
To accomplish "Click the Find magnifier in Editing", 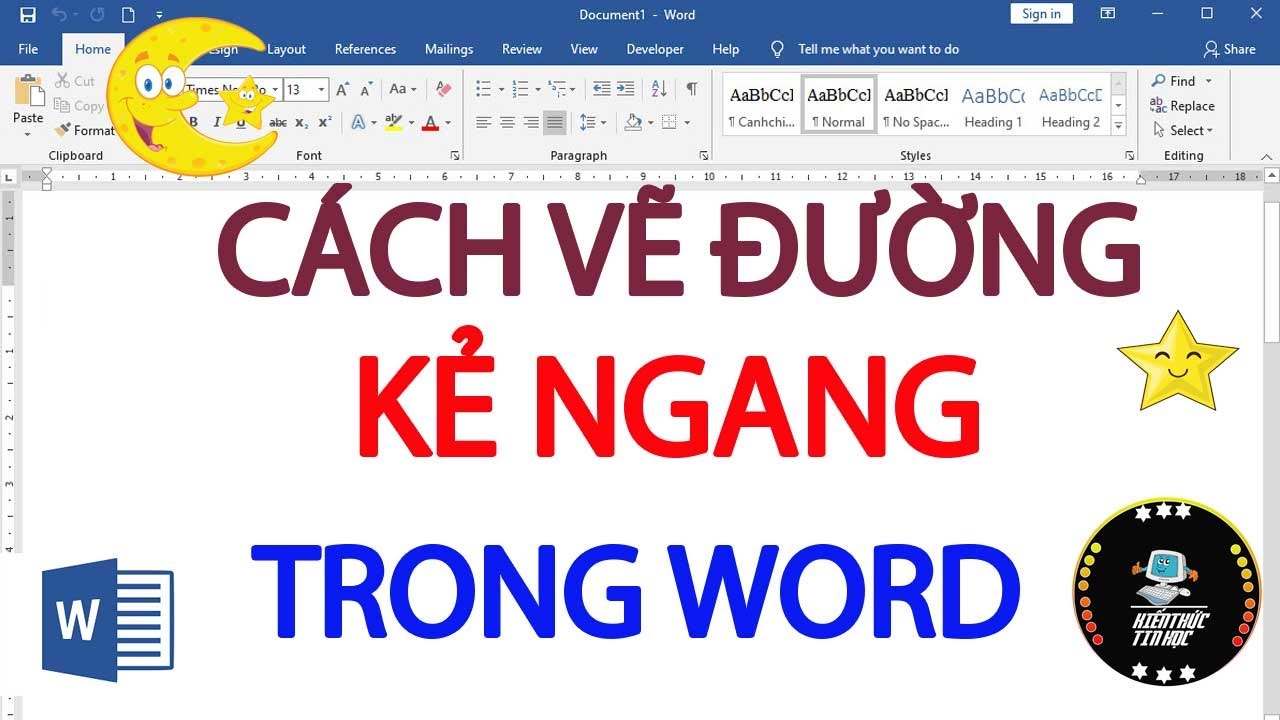I will point(1159,81).
